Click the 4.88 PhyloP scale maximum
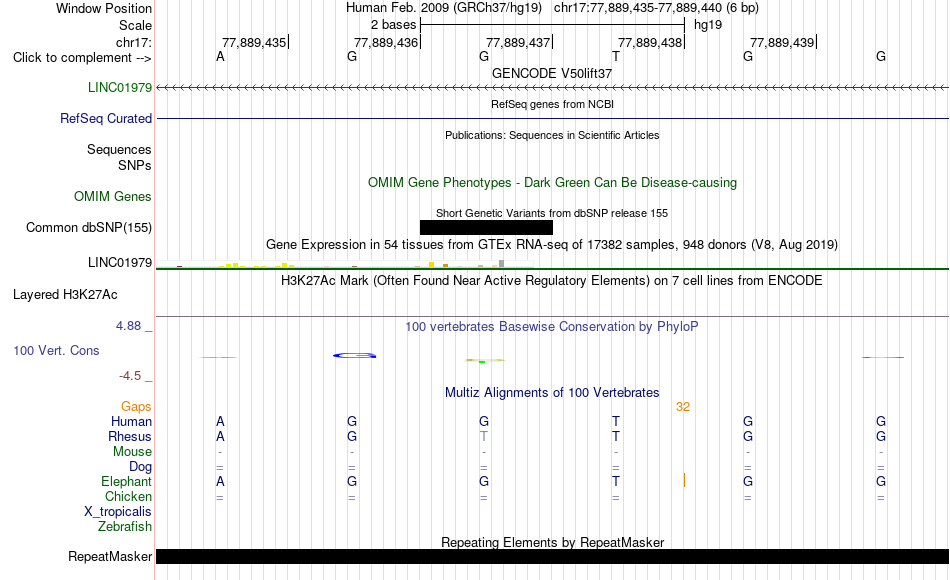The width and height of the screenshot is (950, 580). point(128,326)
